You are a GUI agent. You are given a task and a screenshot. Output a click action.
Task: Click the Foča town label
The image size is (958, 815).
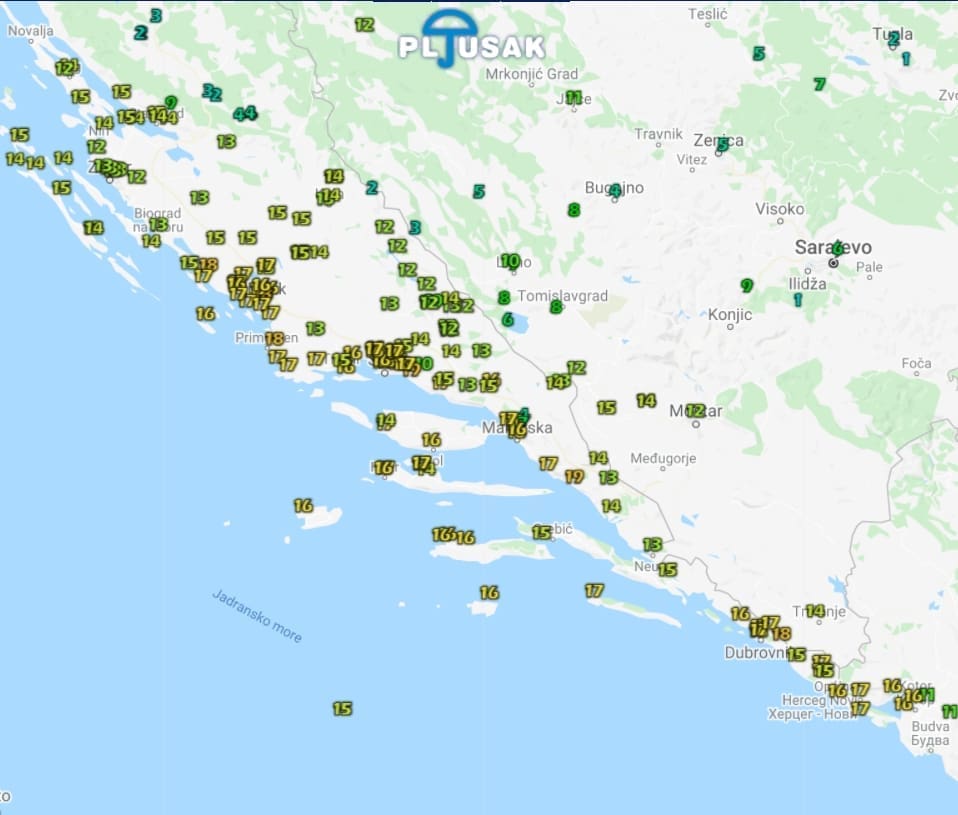[x=916, y=363]
